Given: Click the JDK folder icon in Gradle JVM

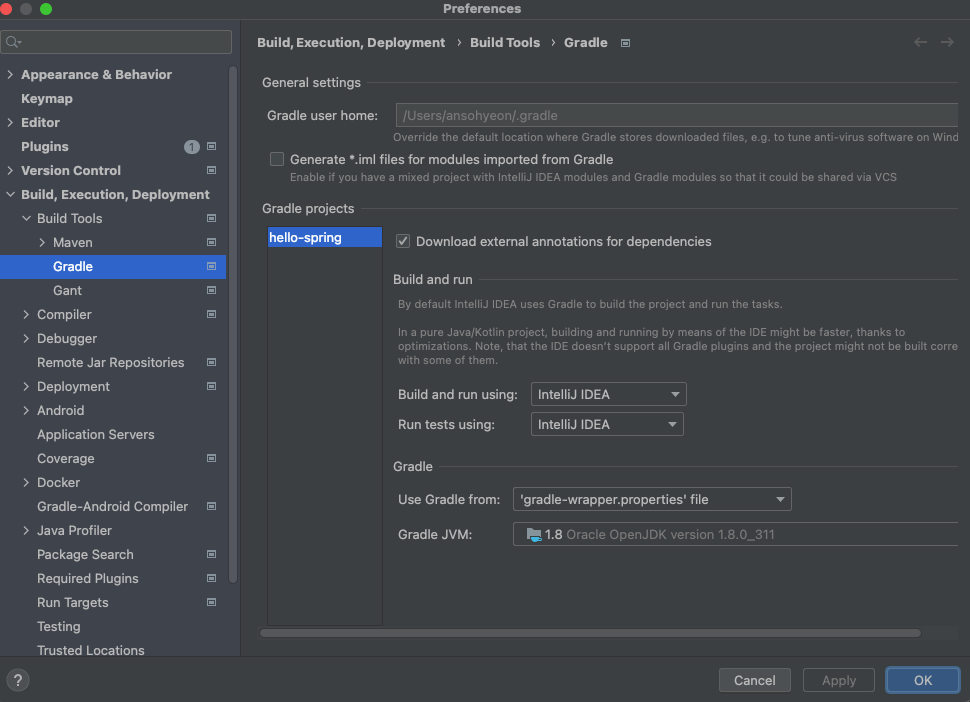Looking at the screenshot, I should coord(534,534).
